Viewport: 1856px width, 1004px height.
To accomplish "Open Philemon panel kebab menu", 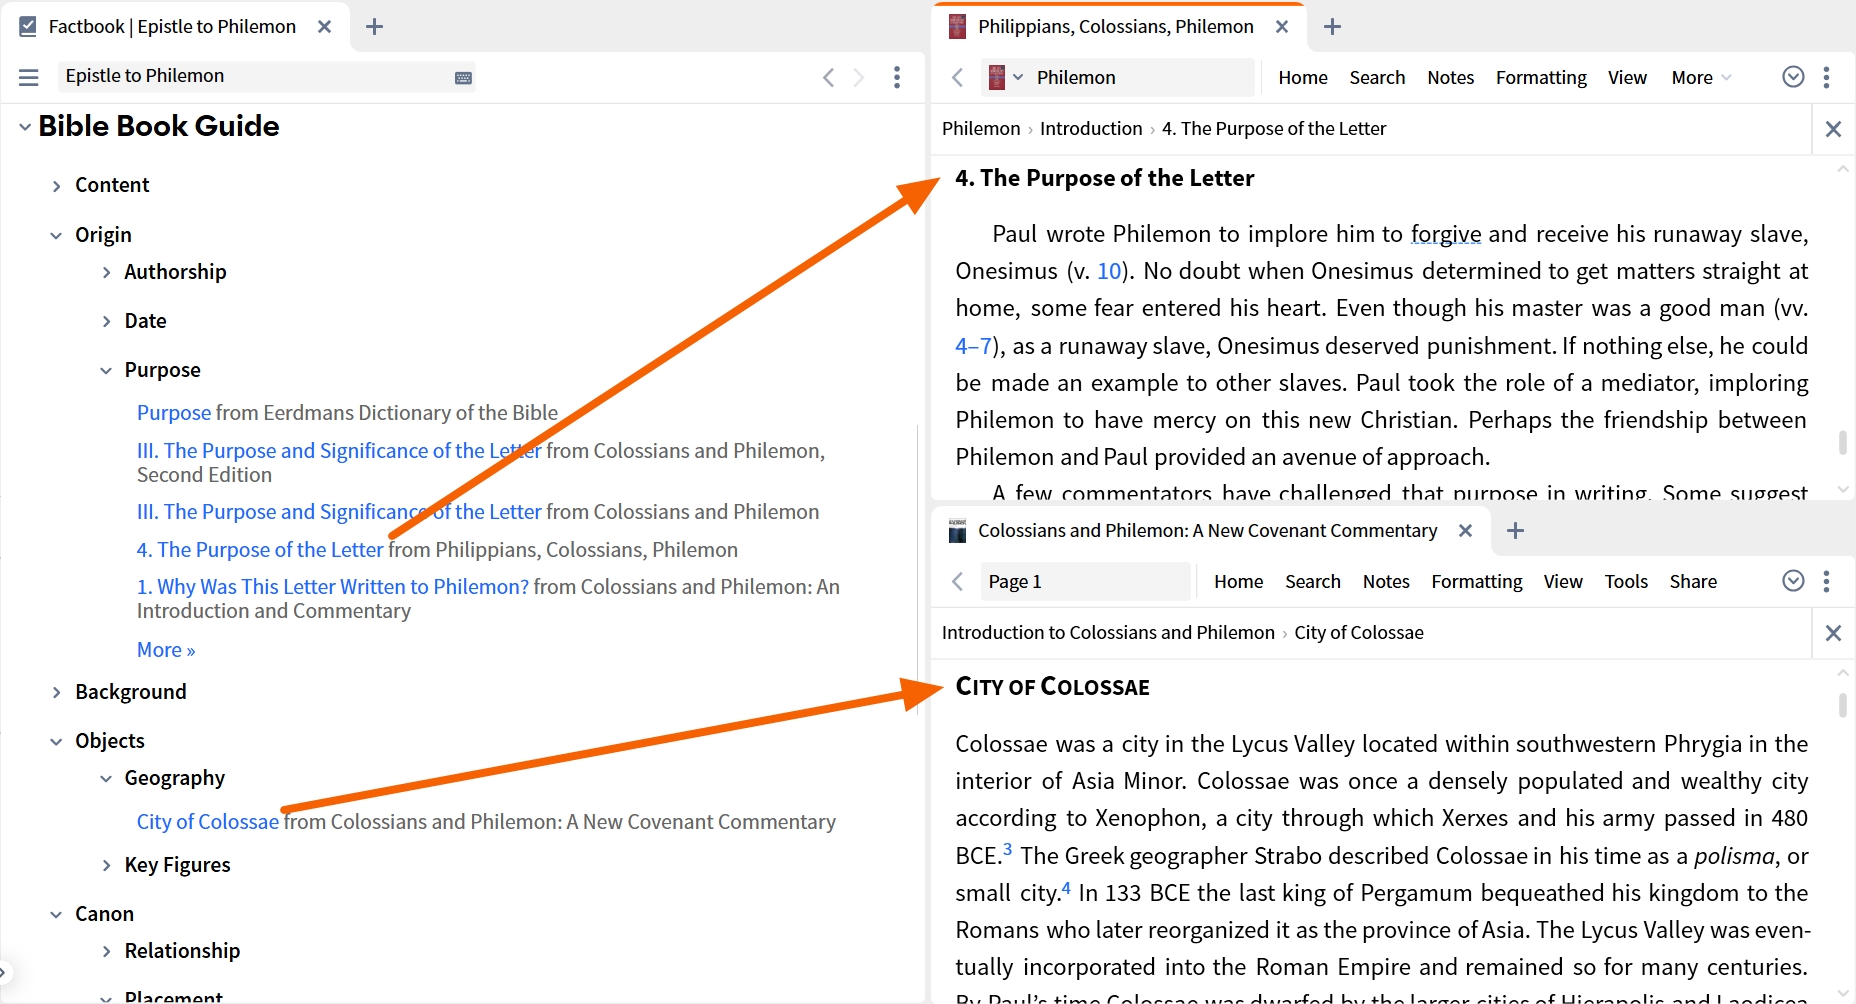I will [1827, 77].
